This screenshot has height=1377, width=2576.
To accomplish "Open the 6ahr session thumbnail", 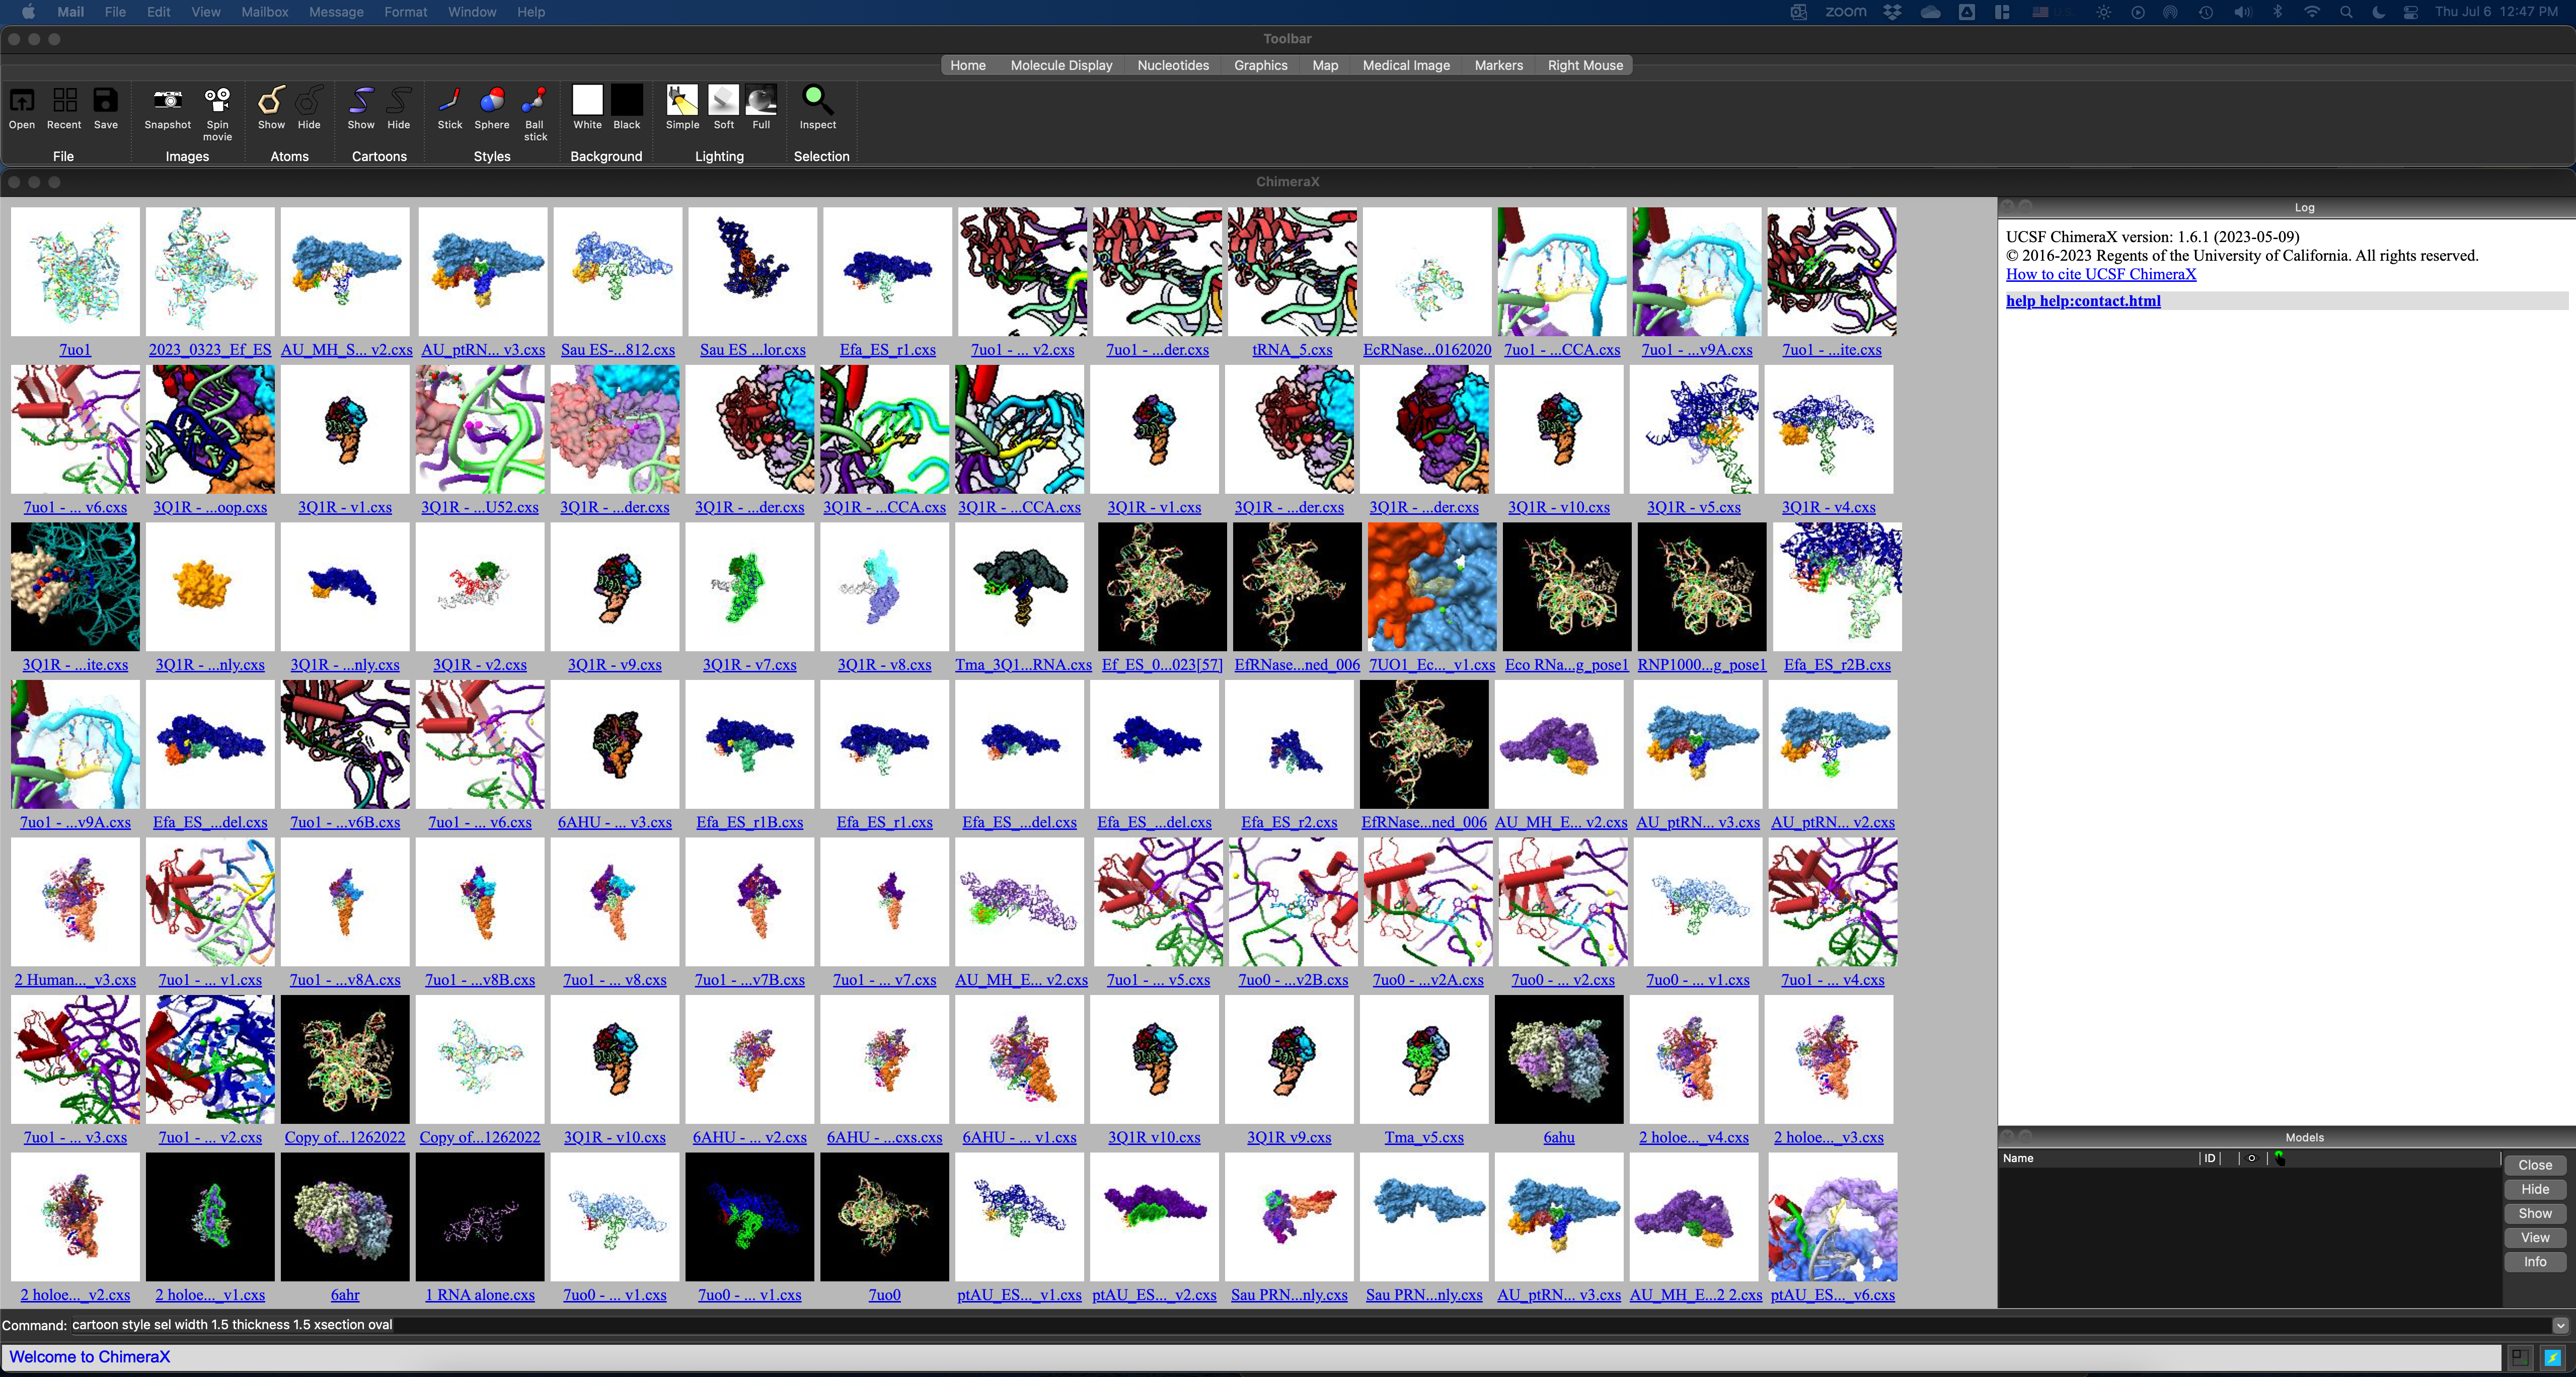I will (345, 1217).
